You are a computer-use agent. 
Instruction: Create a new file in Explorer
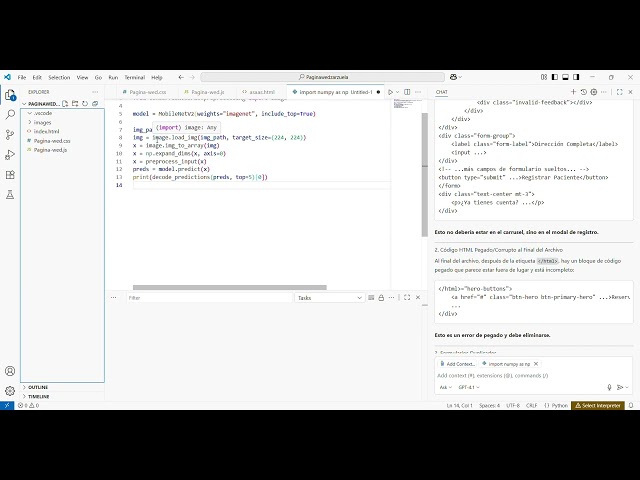(65, 104)
